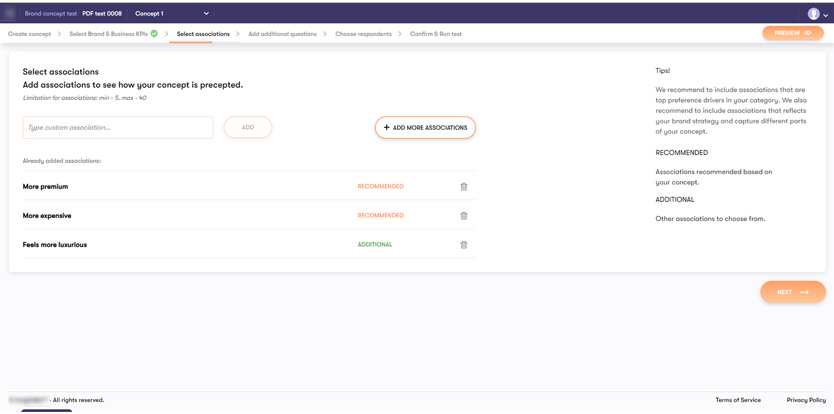Click Add More Associations button
The height and width of the screenshot is (414, 834).
tap(425, 128)
